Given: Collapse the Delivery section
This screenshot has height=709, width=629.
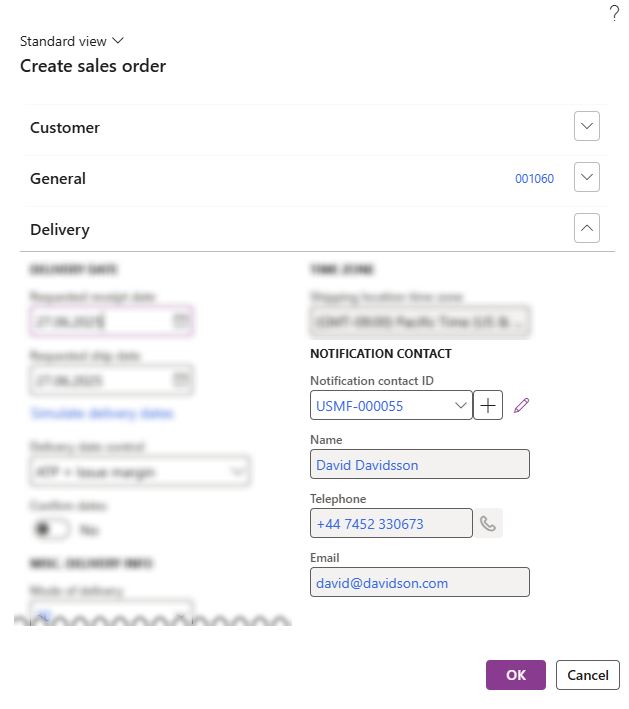Looking at the screenshot, I should pos(588,229).
